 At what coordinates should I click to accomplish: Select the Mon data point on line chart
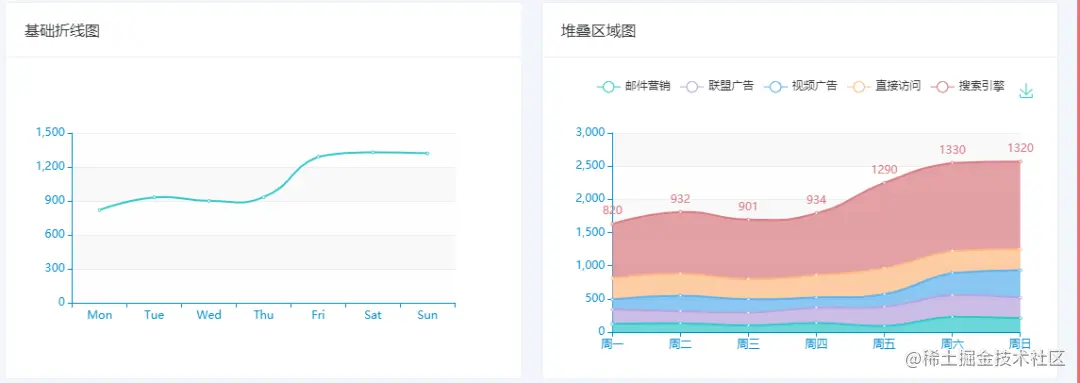pos(100,210)
